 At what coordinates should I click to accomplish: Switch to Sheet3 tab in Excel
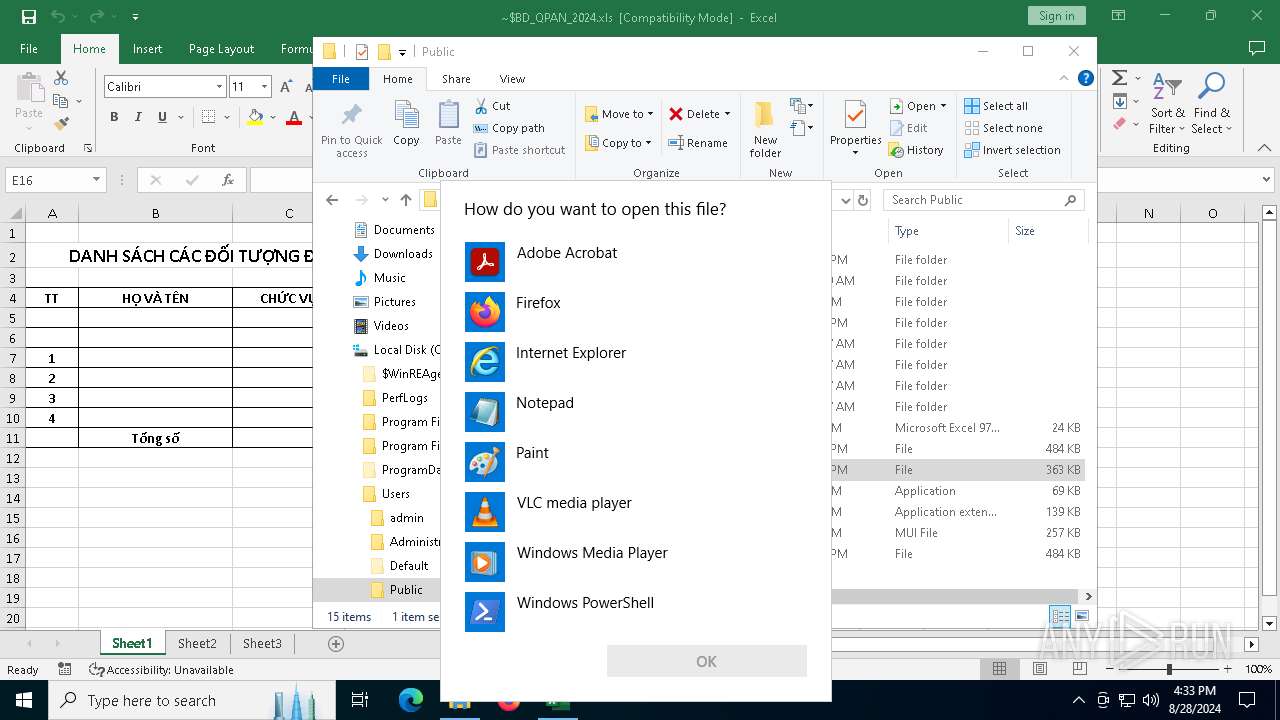(262, 643)
